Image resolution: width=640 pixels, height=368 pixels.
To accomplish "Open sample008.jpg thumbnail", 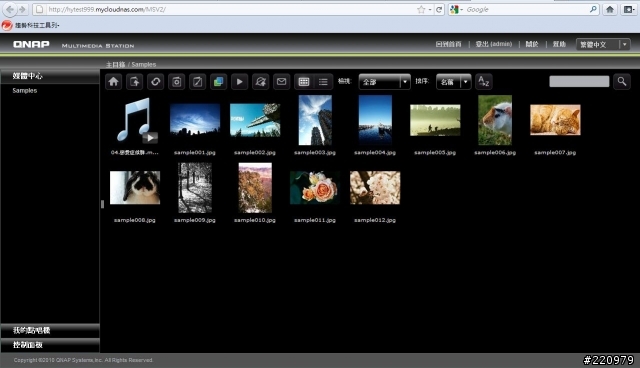I will (x=135, y=188).
